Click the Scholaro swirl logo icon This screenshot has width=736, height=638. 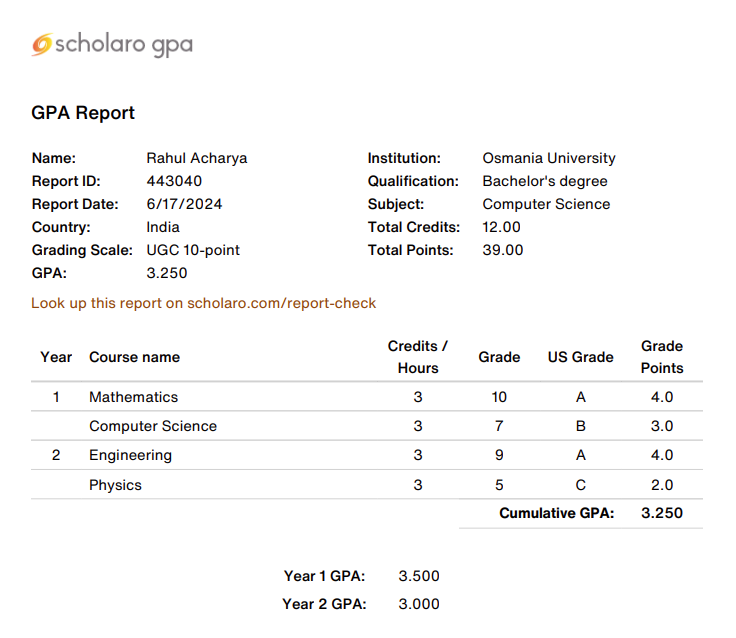41,44
